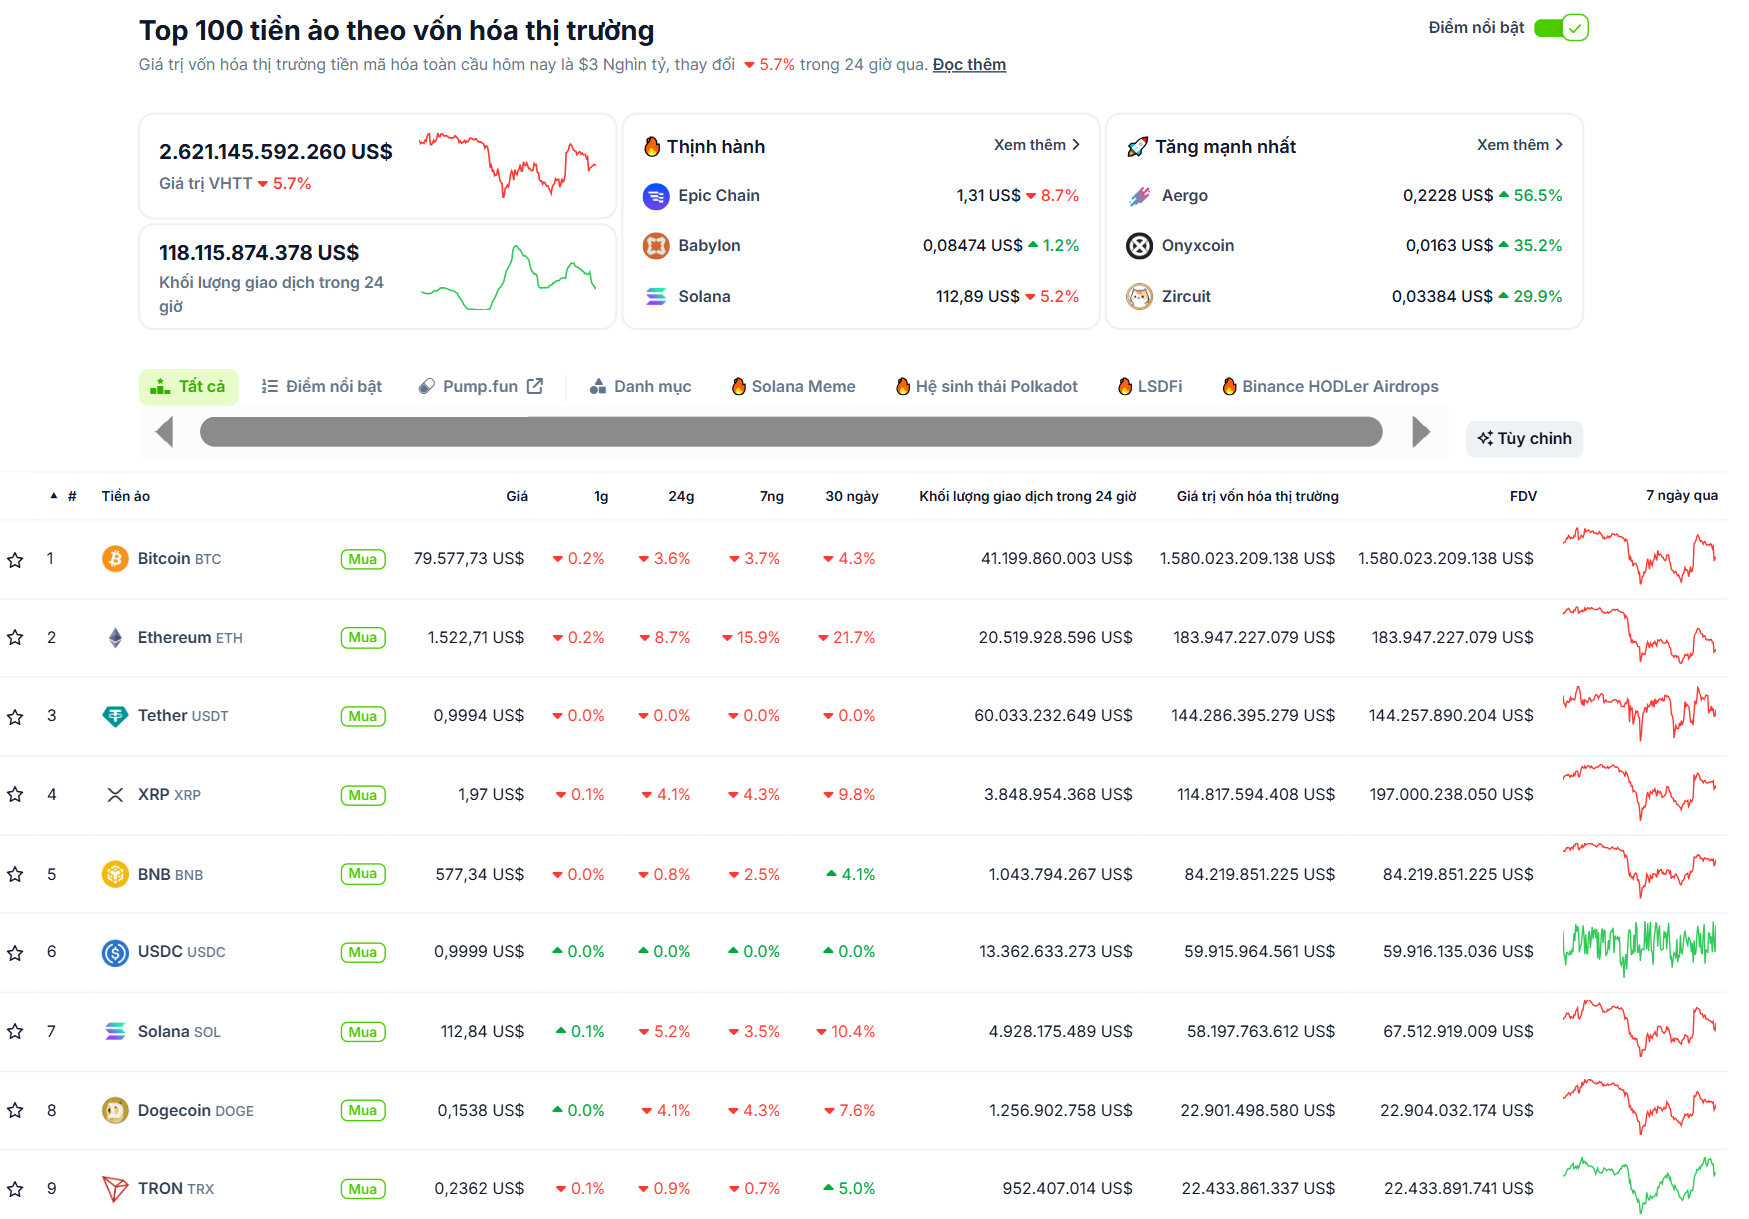Open the Pump.fun tab
Screen dimensions: 1749x1219
point(481,387)
